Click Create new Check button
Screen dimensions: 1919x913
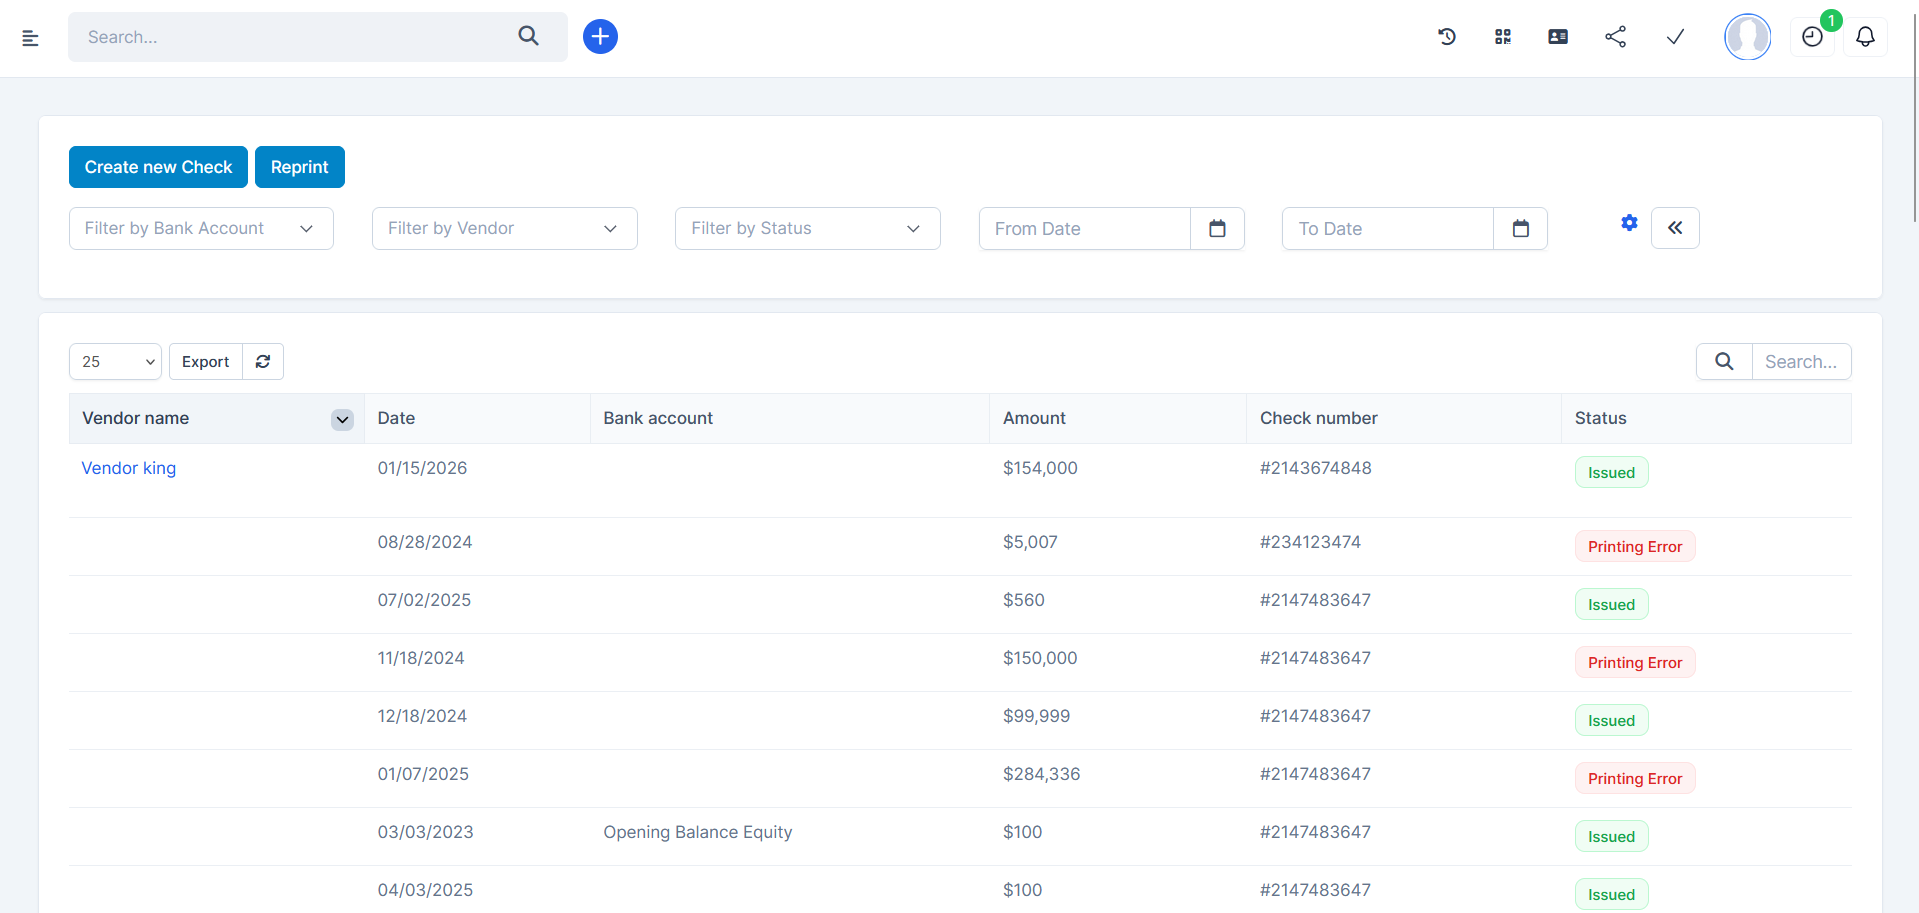158,167
